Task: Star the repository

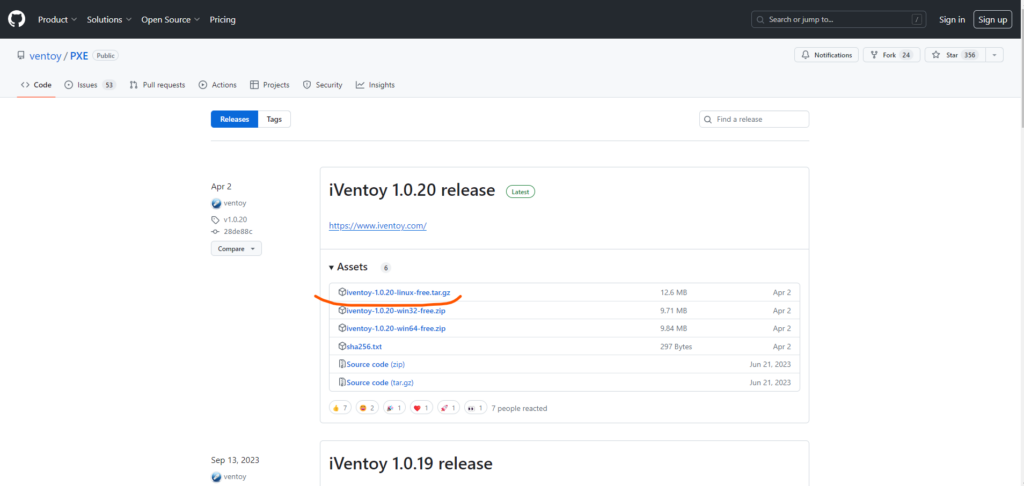Action: (954, 55)
